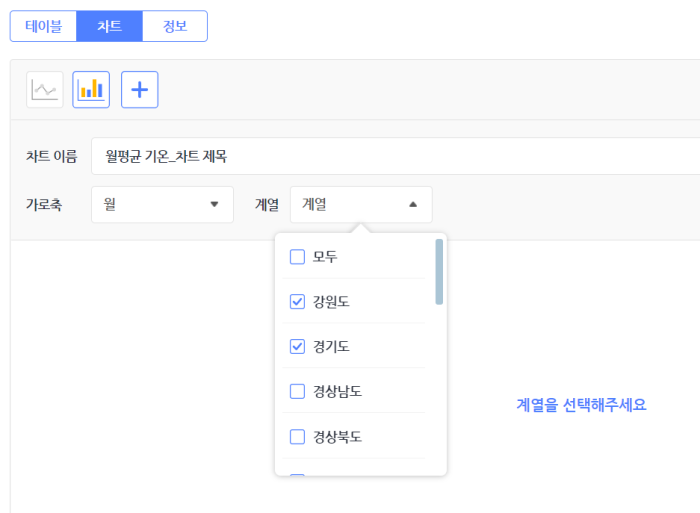Click the plus icon to add chart

tap(140, 90)
